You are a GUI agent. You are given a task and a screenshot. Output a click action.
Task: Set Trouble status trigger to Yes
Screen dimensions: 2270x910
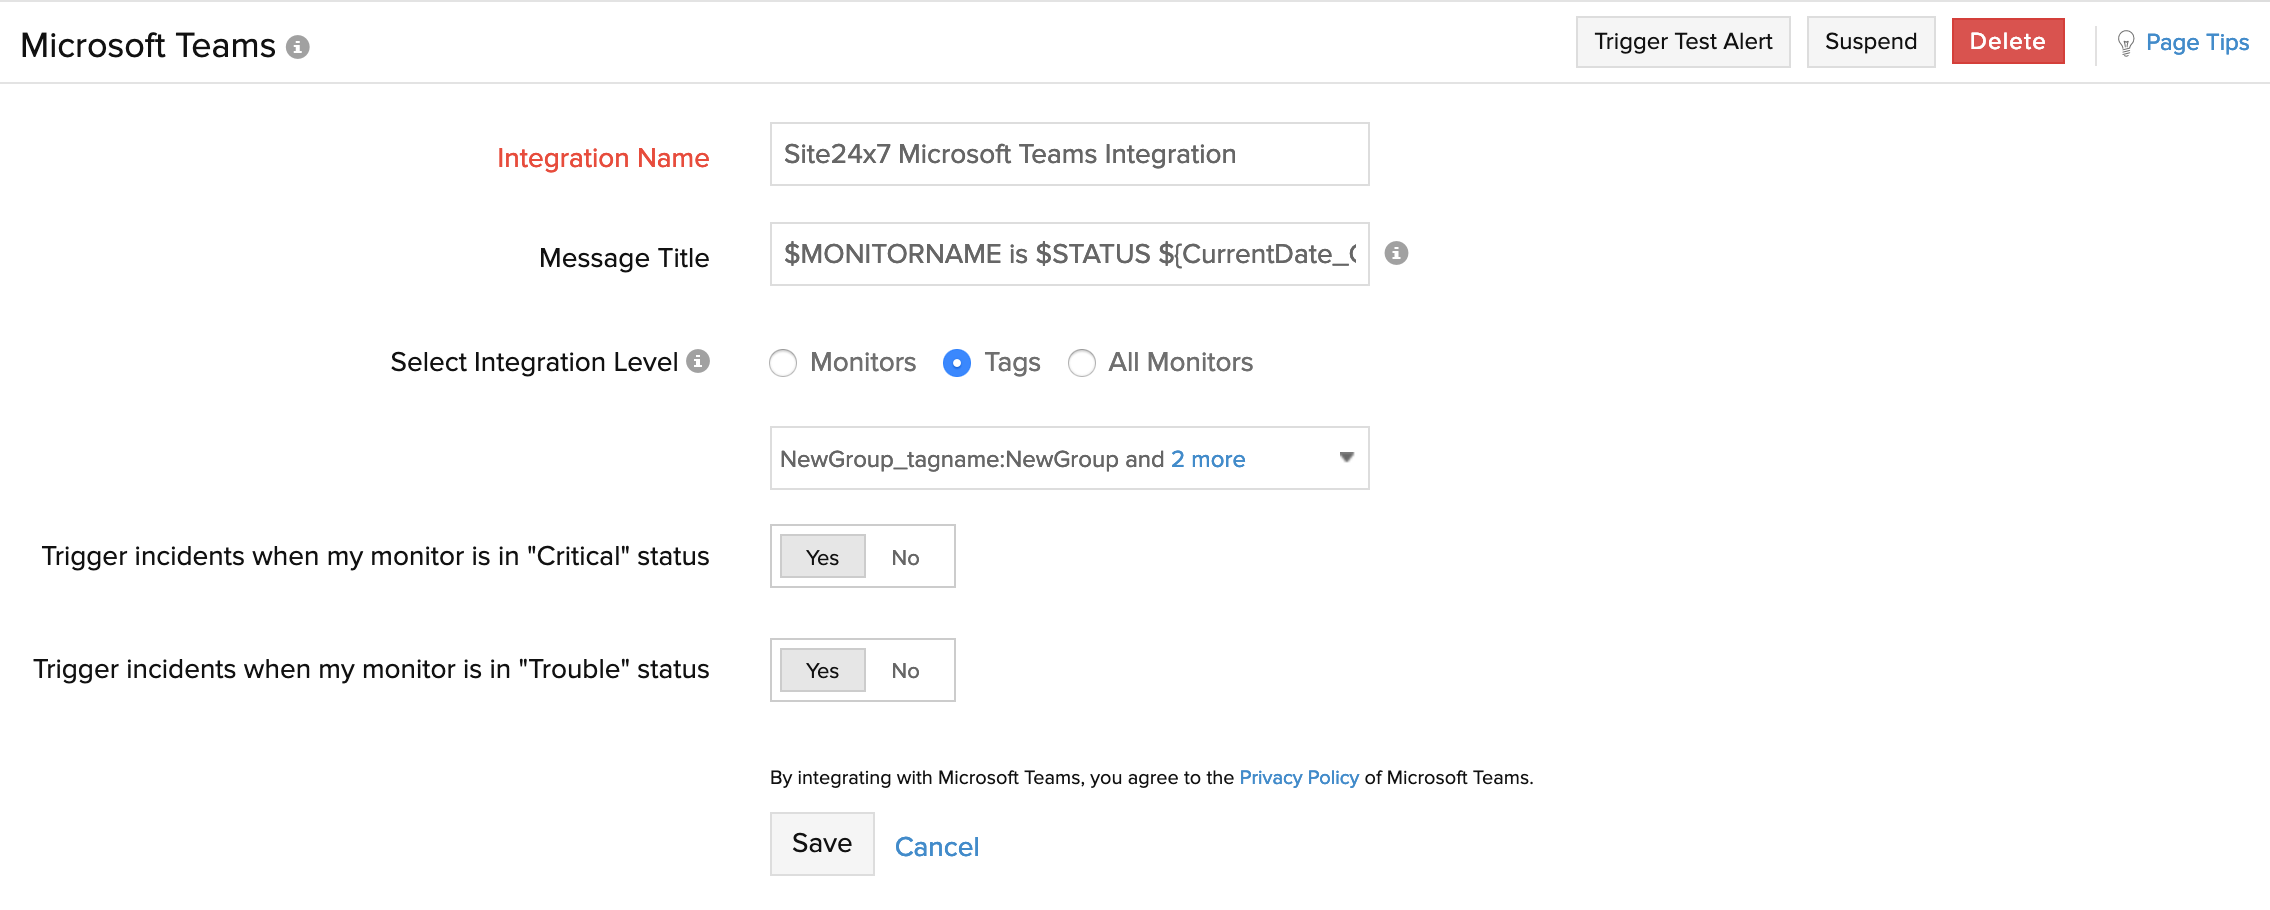pyautogui.click(x=822, y=670)
